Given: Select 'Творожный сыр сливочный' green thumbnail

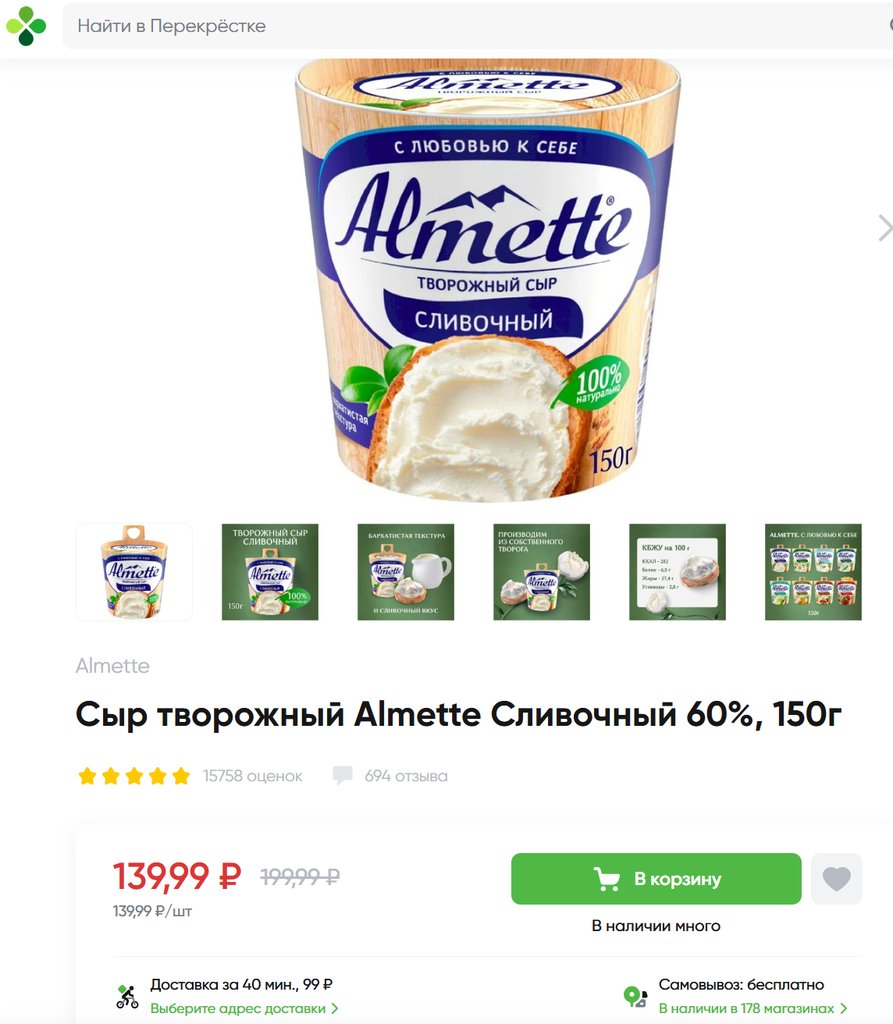Looking at the screenshot, I should click(x=270, y=571).
